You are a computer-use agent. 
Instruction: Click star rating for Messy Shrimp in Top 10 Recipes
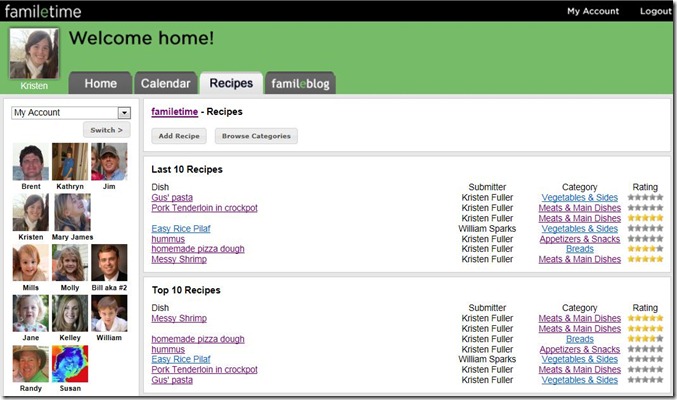[x=646, y=319]
